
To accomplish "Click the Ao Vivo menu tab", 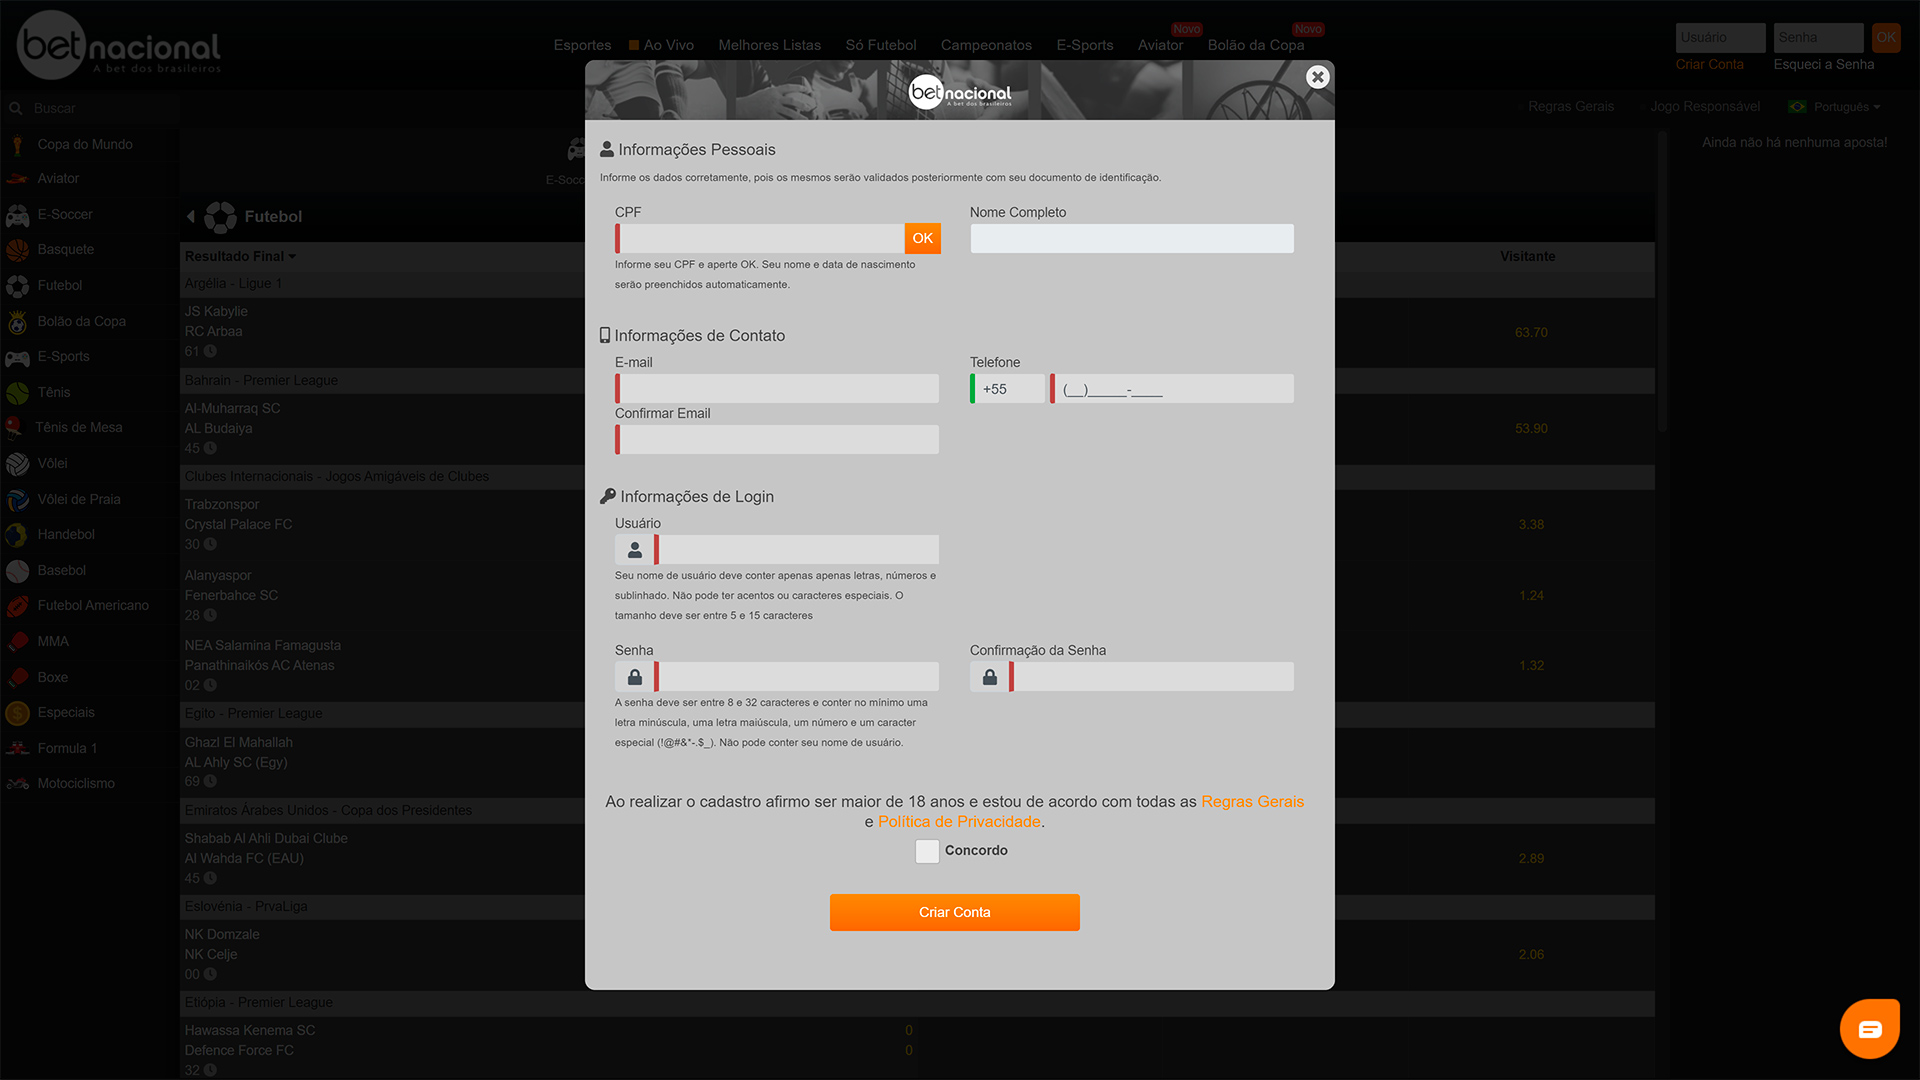I will 666,44.
